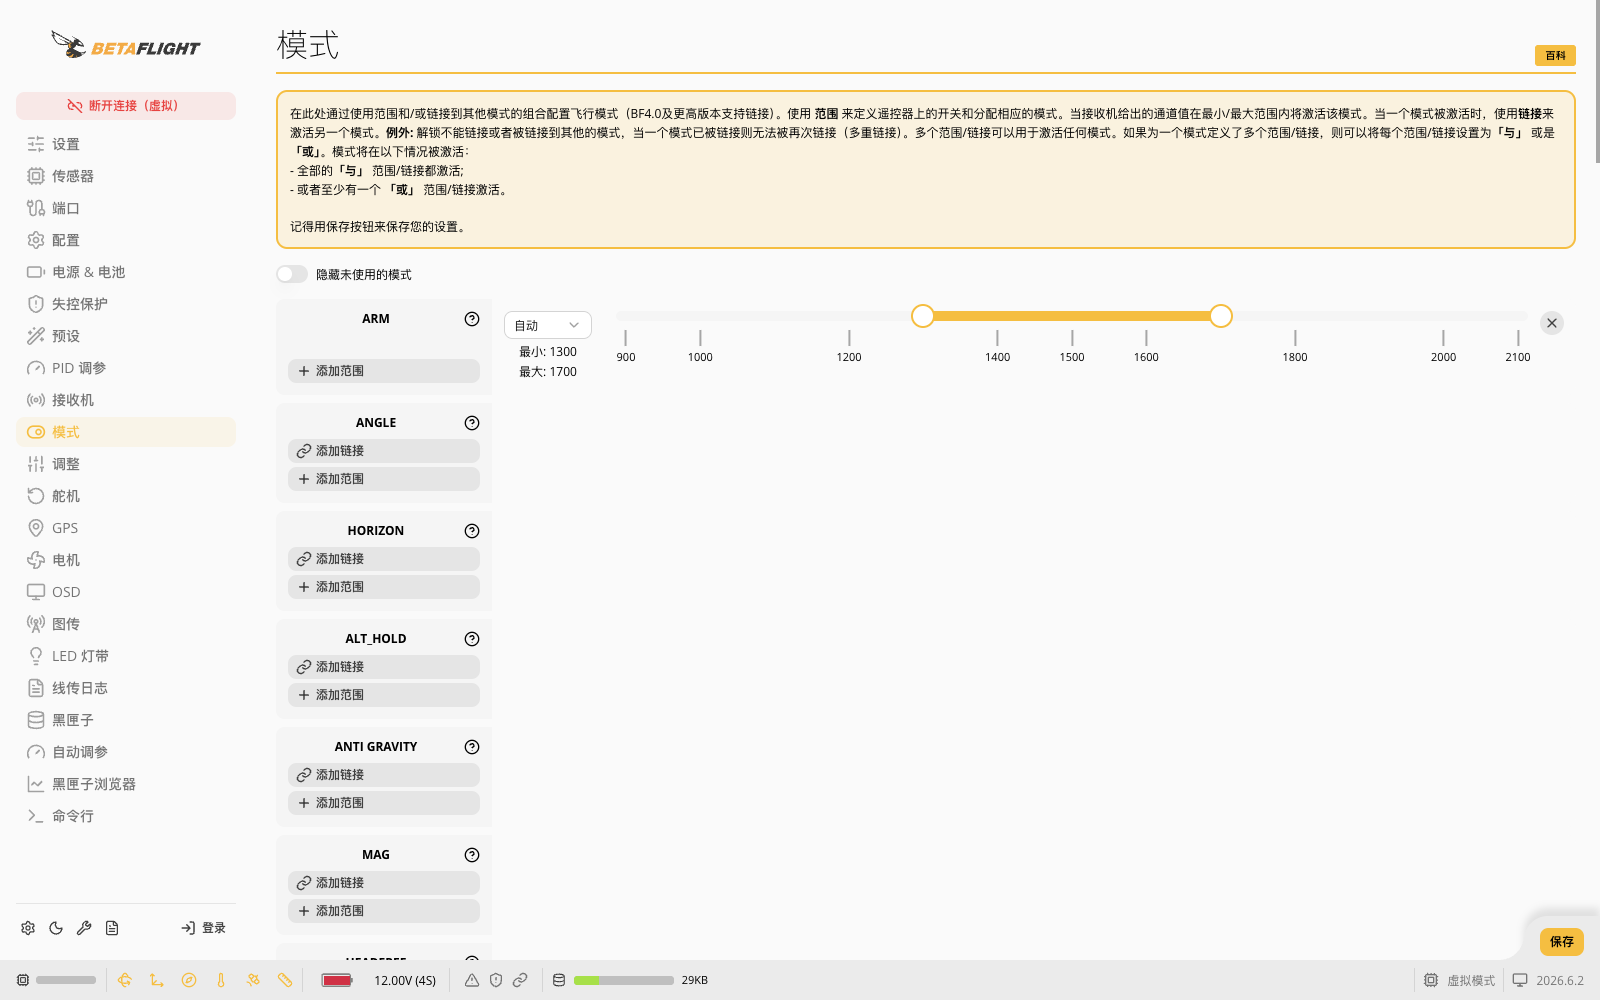Add link to ANGLE mode
The image size is (1600, 1000).
(x=384, y=451)
